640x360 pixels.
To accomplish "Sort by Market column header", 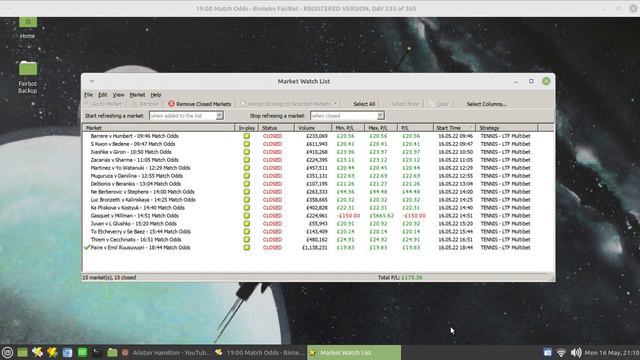I will [x=158, y=128].
